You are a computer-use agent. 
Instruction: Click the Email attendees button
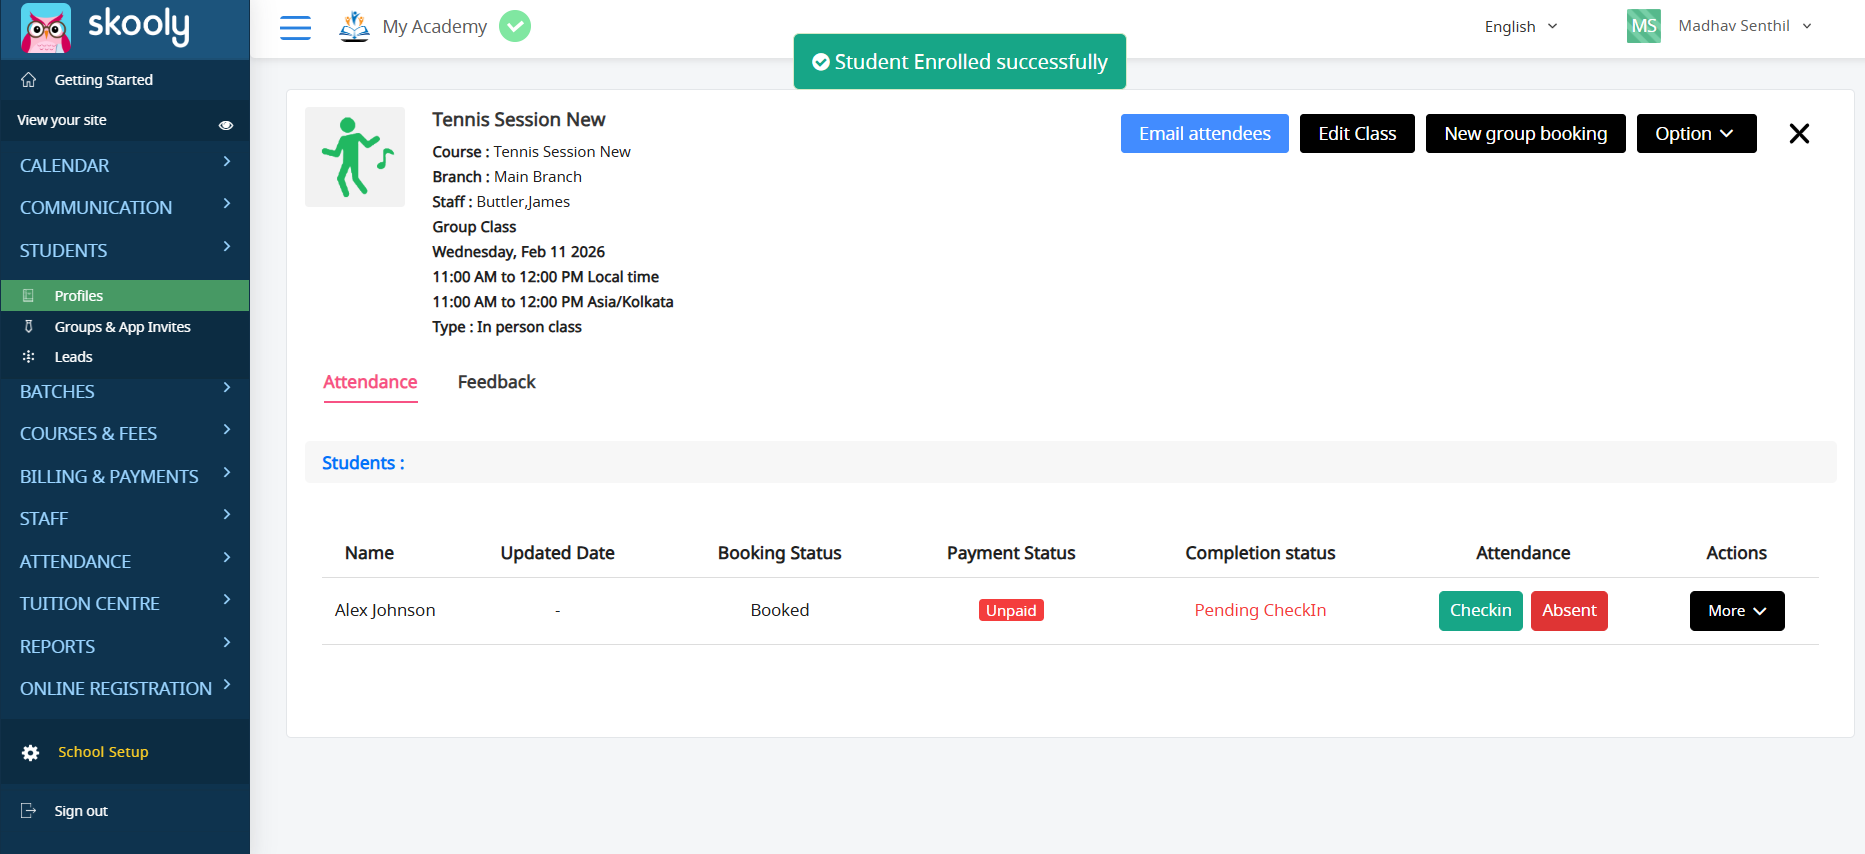(1204, 134)
